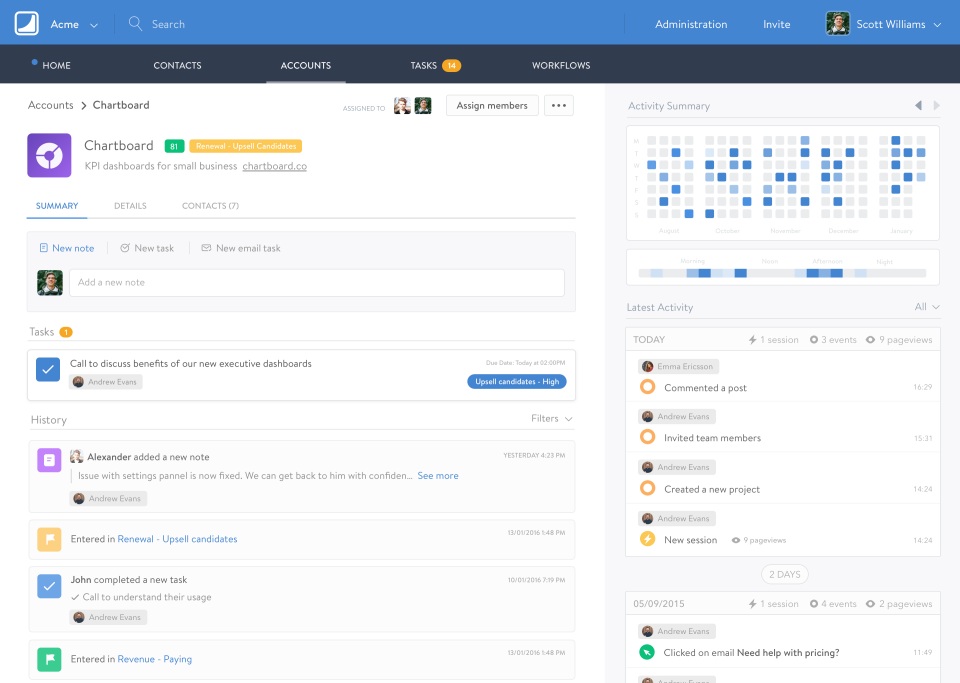Image resolution: width=960 pixels, height=683 pixels.
Task: Click the second assigned member avatar
Action: (423, 106)
